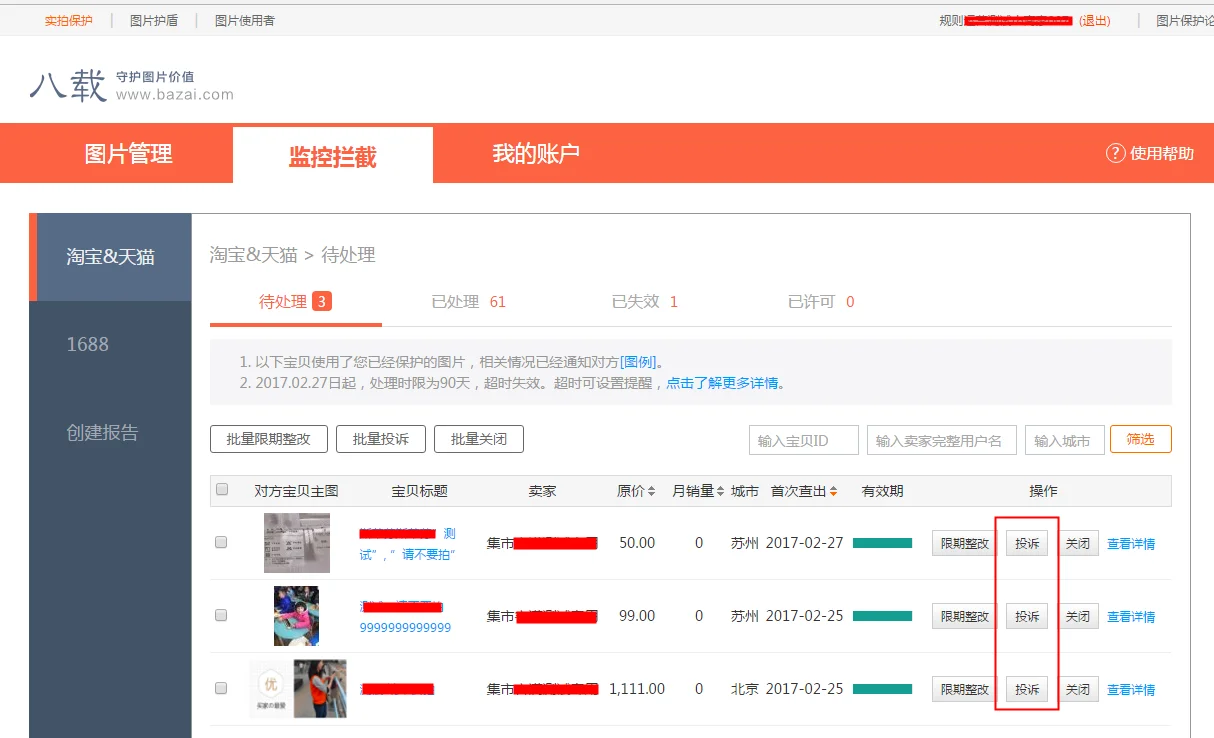Click the 八载 logo
The width and height of the screenshot is (1214, 738).
point(68,85)
